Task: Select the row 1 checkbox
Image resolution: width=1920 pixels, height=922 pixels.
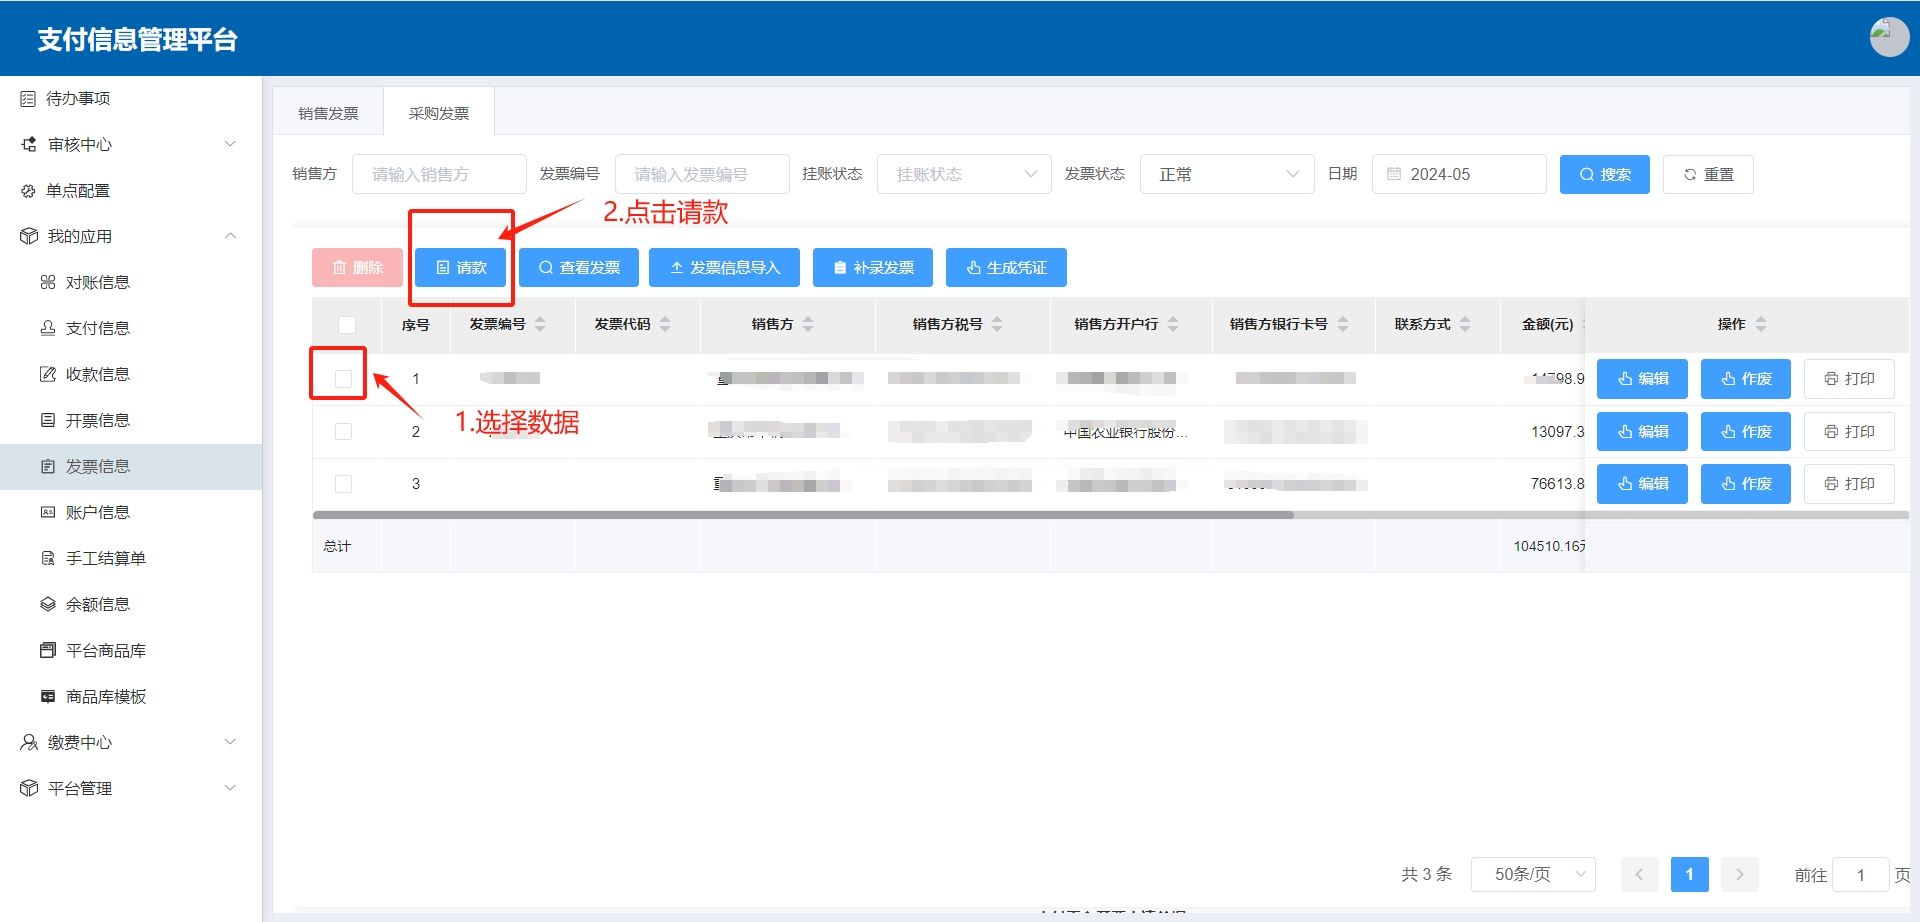Action: (343, 378)
